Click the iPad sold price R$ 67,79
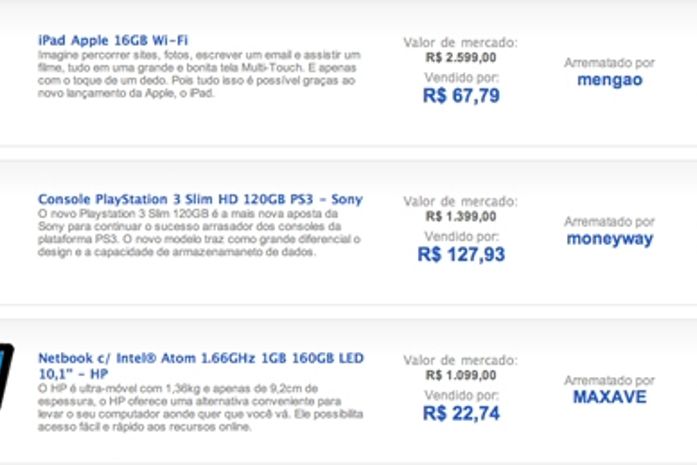The image size is (697, 465). click(x=461, y=96)
